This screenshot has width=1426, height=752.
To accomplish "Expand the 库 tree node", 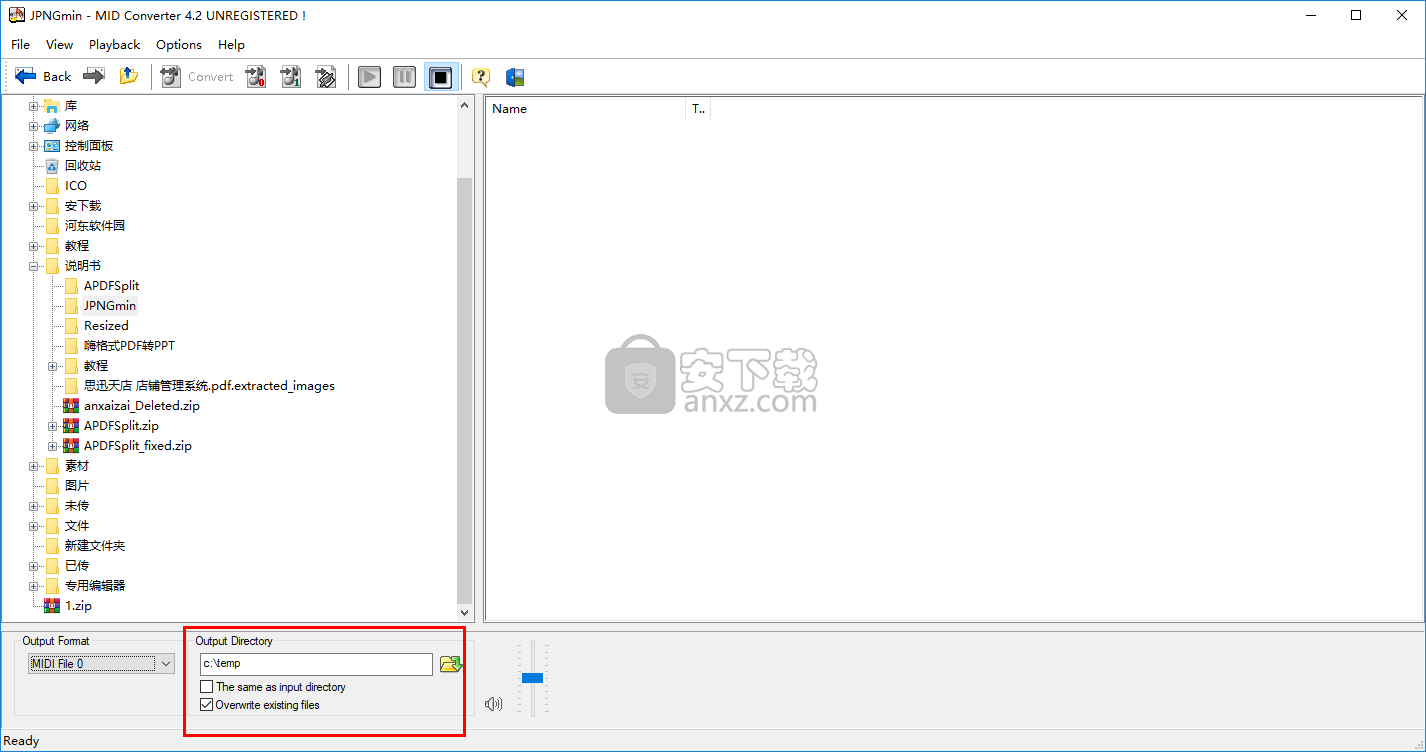I will coord(33,106).
